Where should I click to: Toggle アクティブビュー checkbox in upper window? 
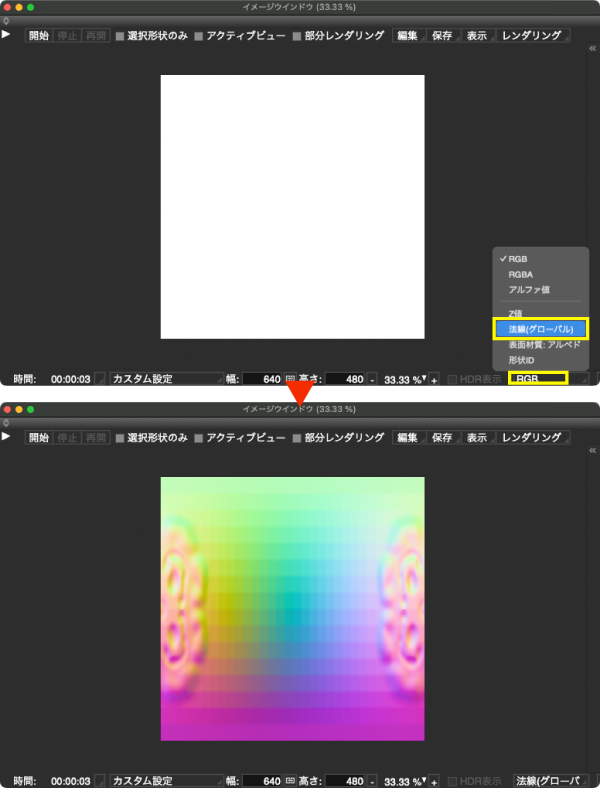pos(198,36)
